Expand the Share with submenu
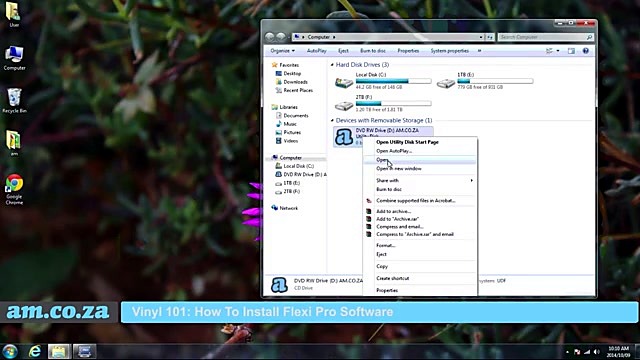The width and height of the screenshot is (640, 360). 419,180
